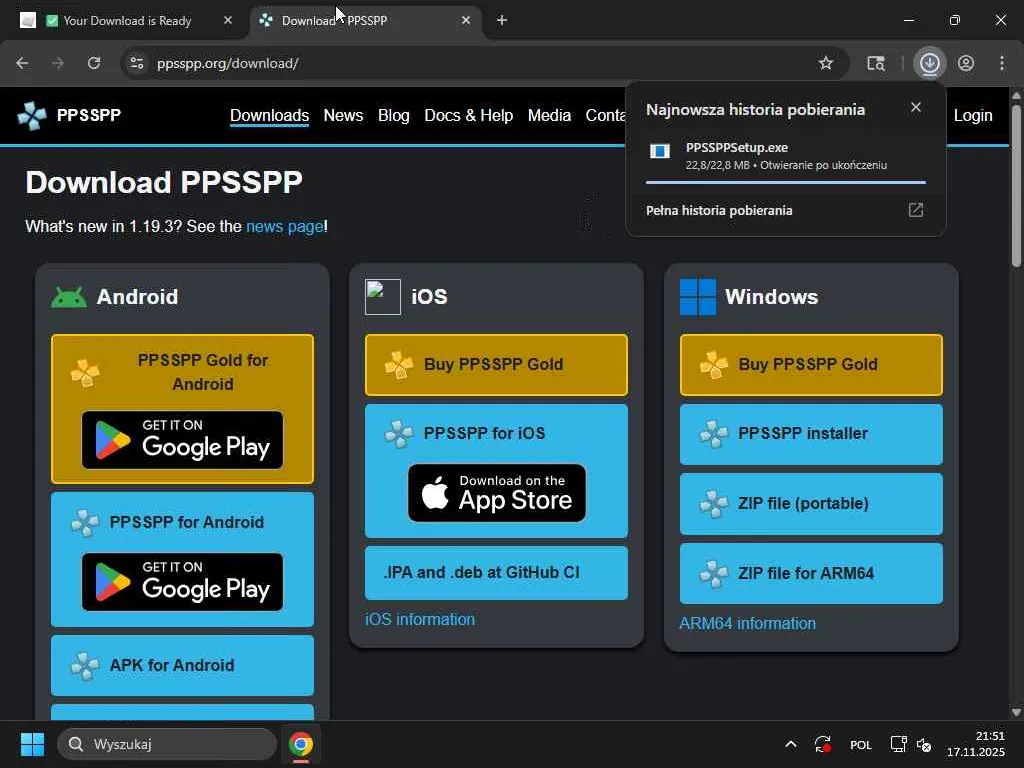1024x768 pixels.
Task: Click the taskbar Wyszukaj search box
Action: point(167,744)
